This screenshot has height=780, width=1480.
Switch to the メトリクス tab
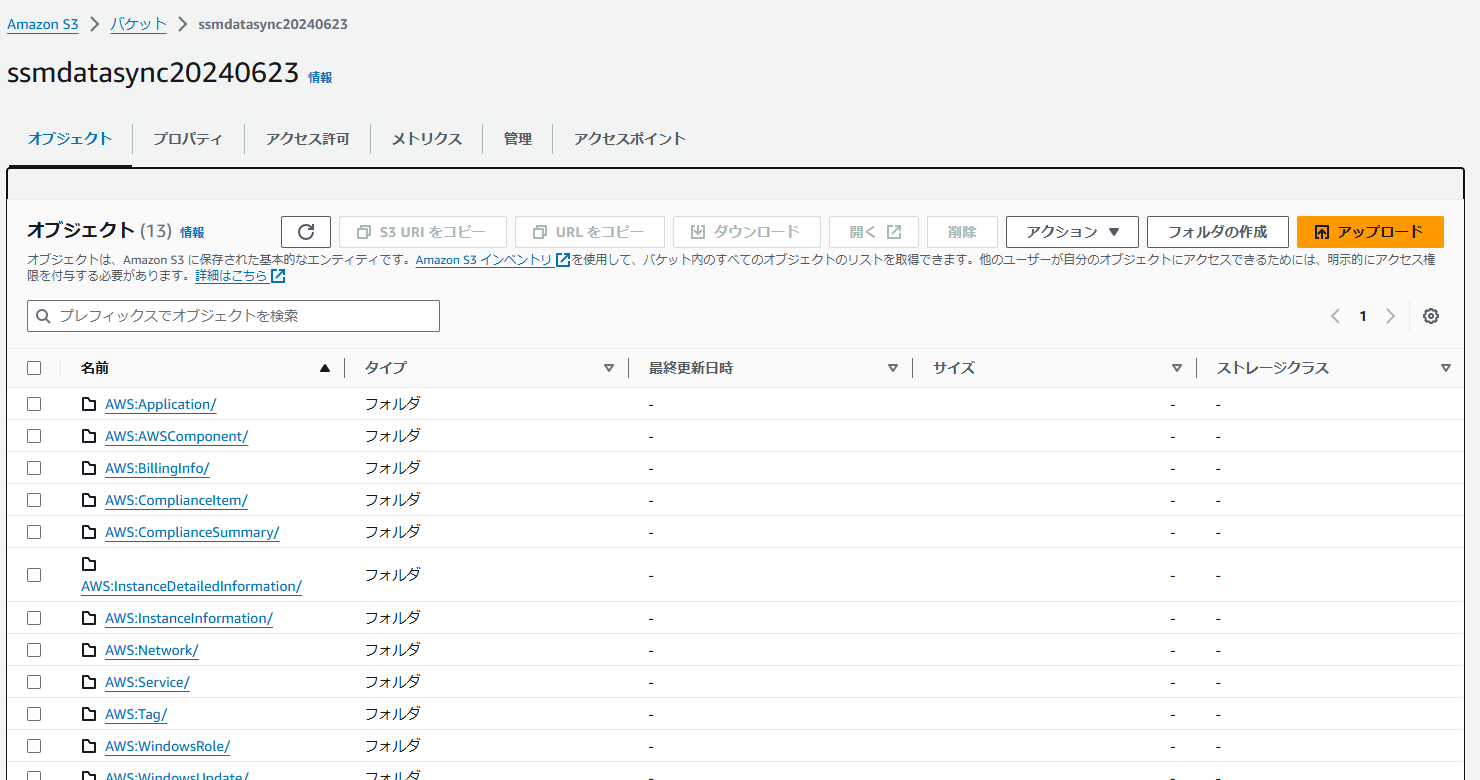(427, 139)
